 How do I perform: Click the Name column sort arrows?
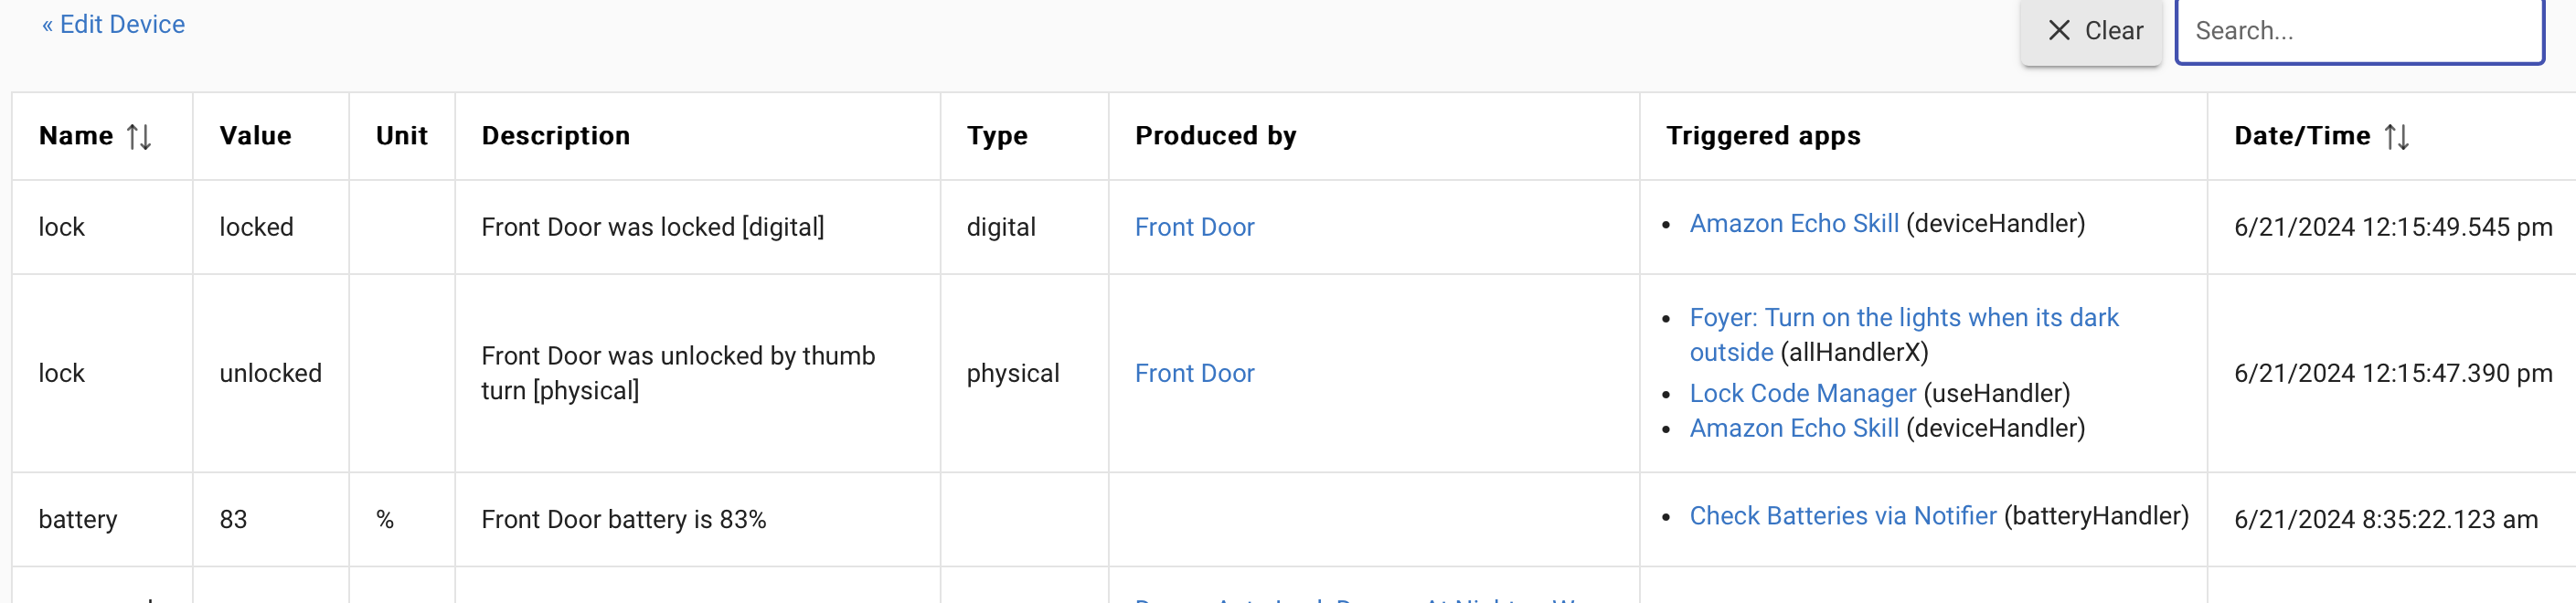tap(139, 136)
